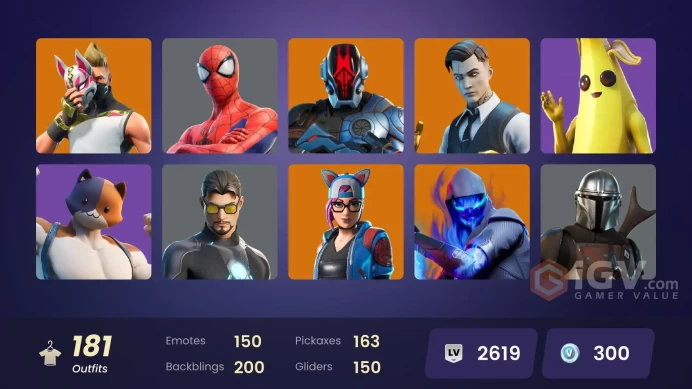Viewport: 692px width, 389px height.
Task: Open the Meowscles cat outfit thumbnail
Action: pos(94,222)
